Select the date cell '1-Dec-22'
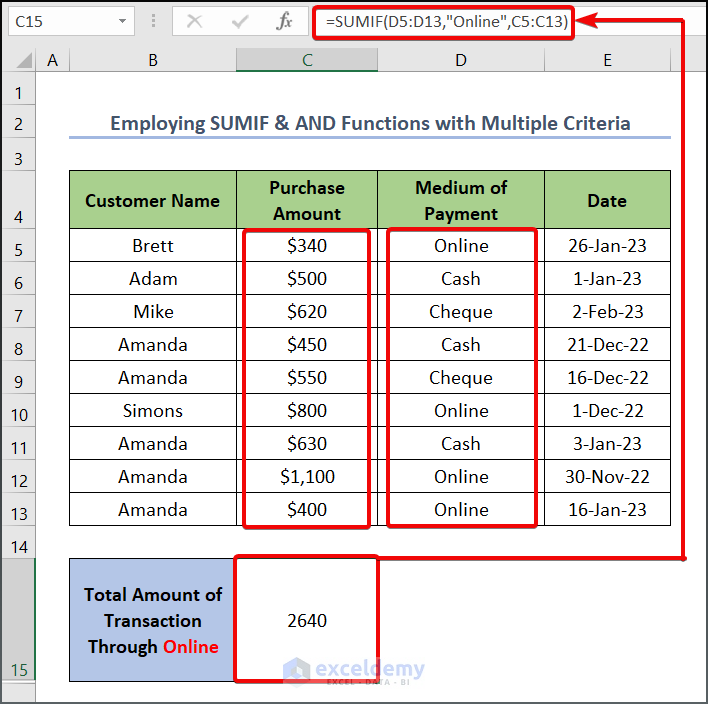 607,410
